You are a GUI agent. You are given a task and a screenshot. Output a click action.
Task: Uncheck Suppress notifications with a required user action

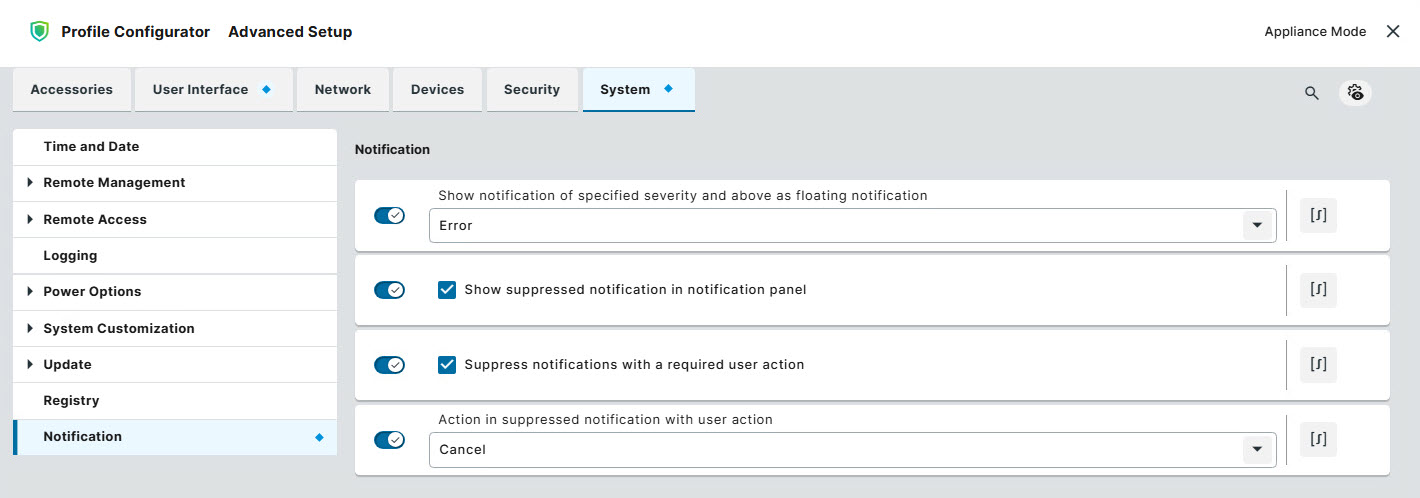pos(447,365)
